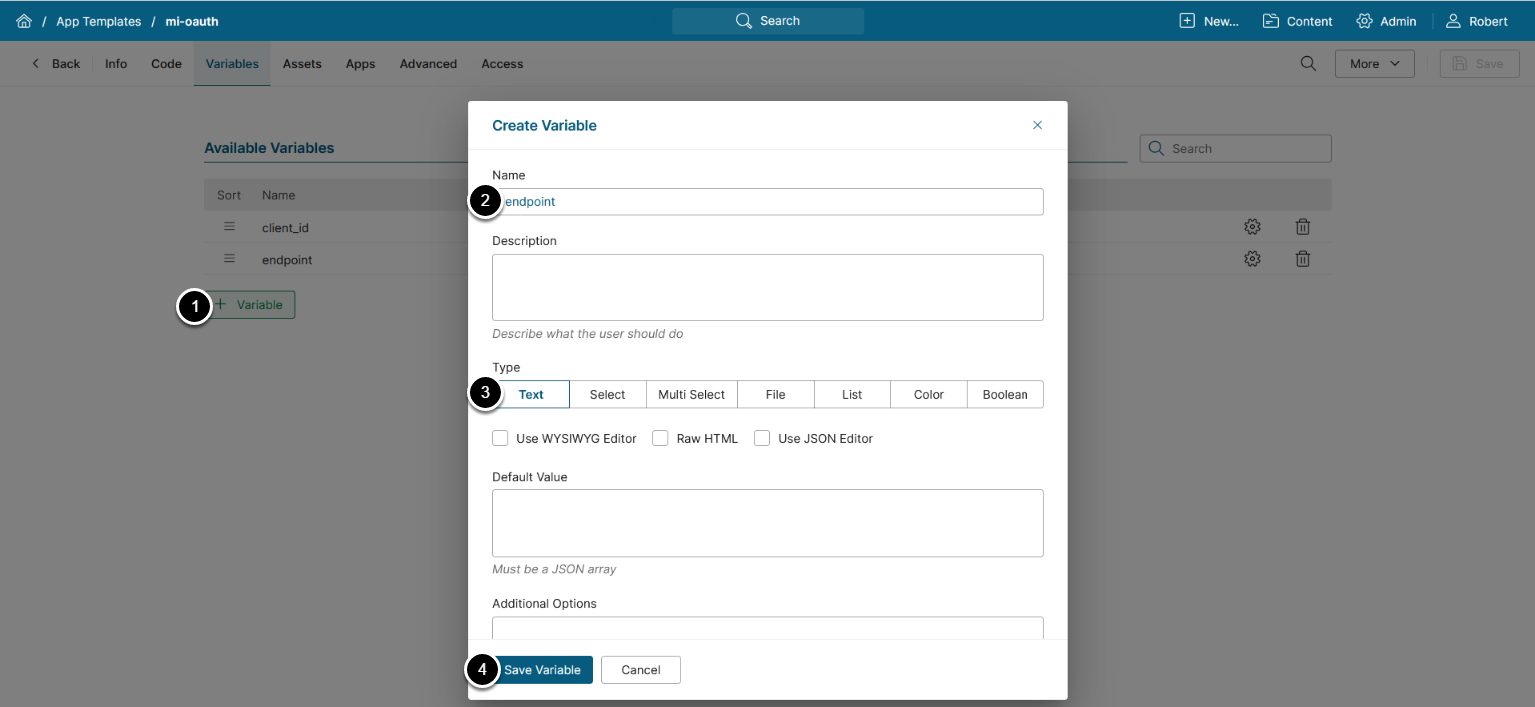Click the drag handle for endpoint row
Image resolution: width=1535 pixels, height=707 pixels.
tap(229, 259)
